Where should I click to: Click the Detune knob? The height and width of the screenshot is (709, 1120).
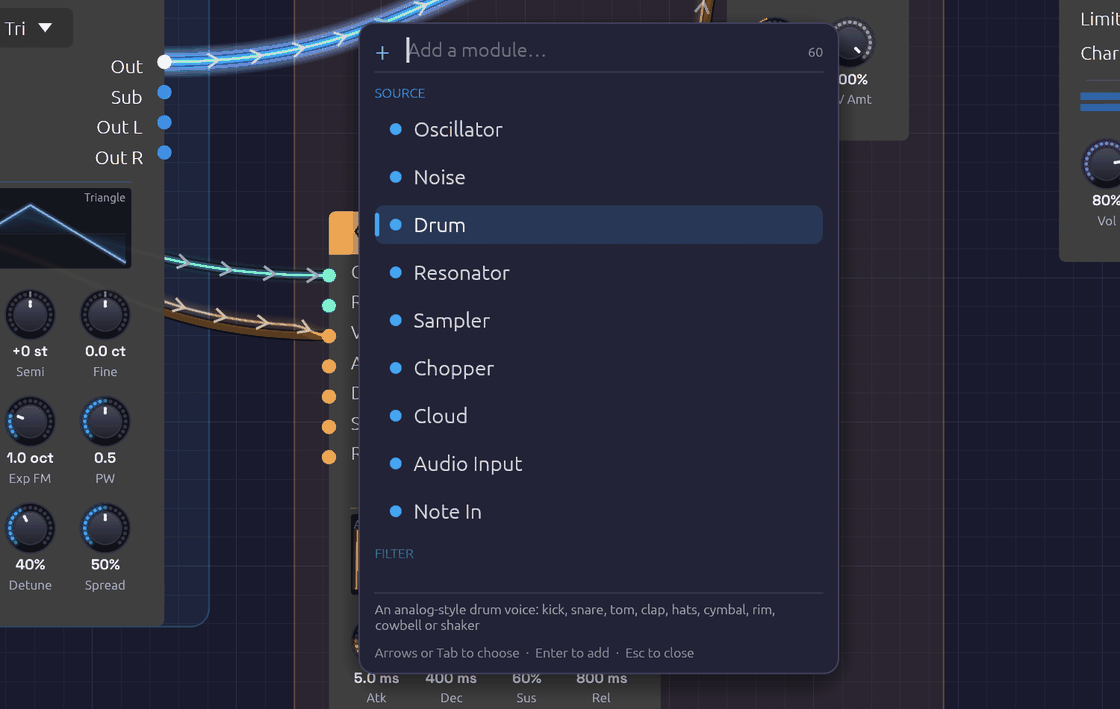tap(30, 528)
